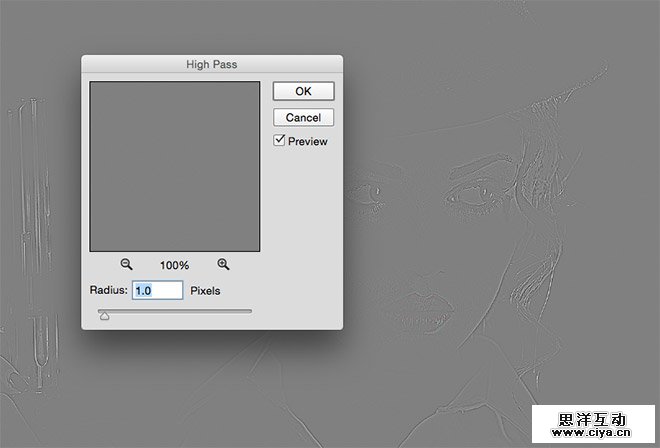Click the right end of Radius slider track
This screenshot has width=660, height=448.
(251, 311)
